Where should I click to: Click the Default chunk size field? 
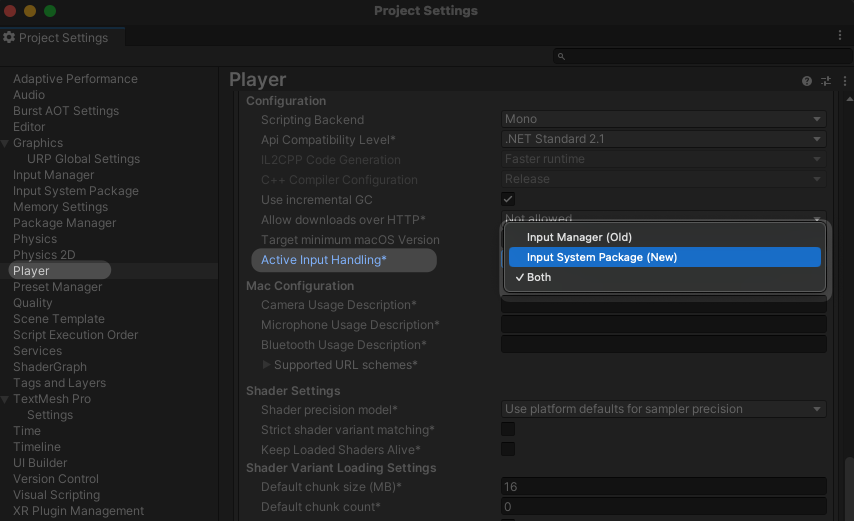click(663, 486)
